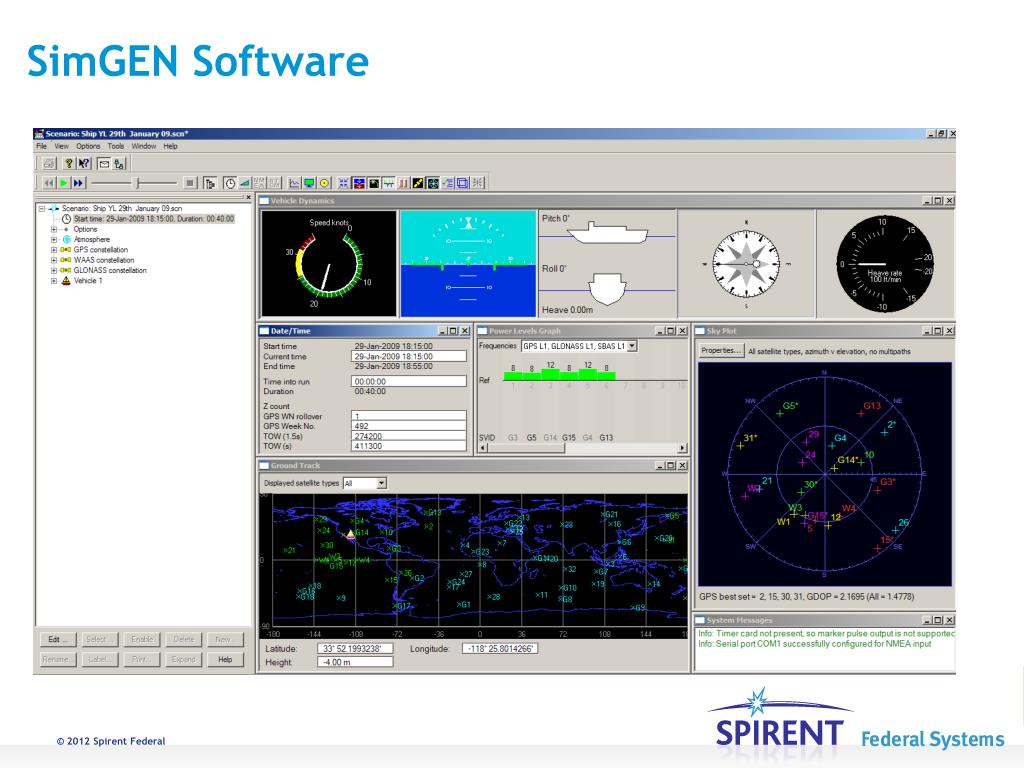This screenshot has width=1024, height=768.
Task: Click the Rename button in scenario panel
Action: (x=56, y=660)
